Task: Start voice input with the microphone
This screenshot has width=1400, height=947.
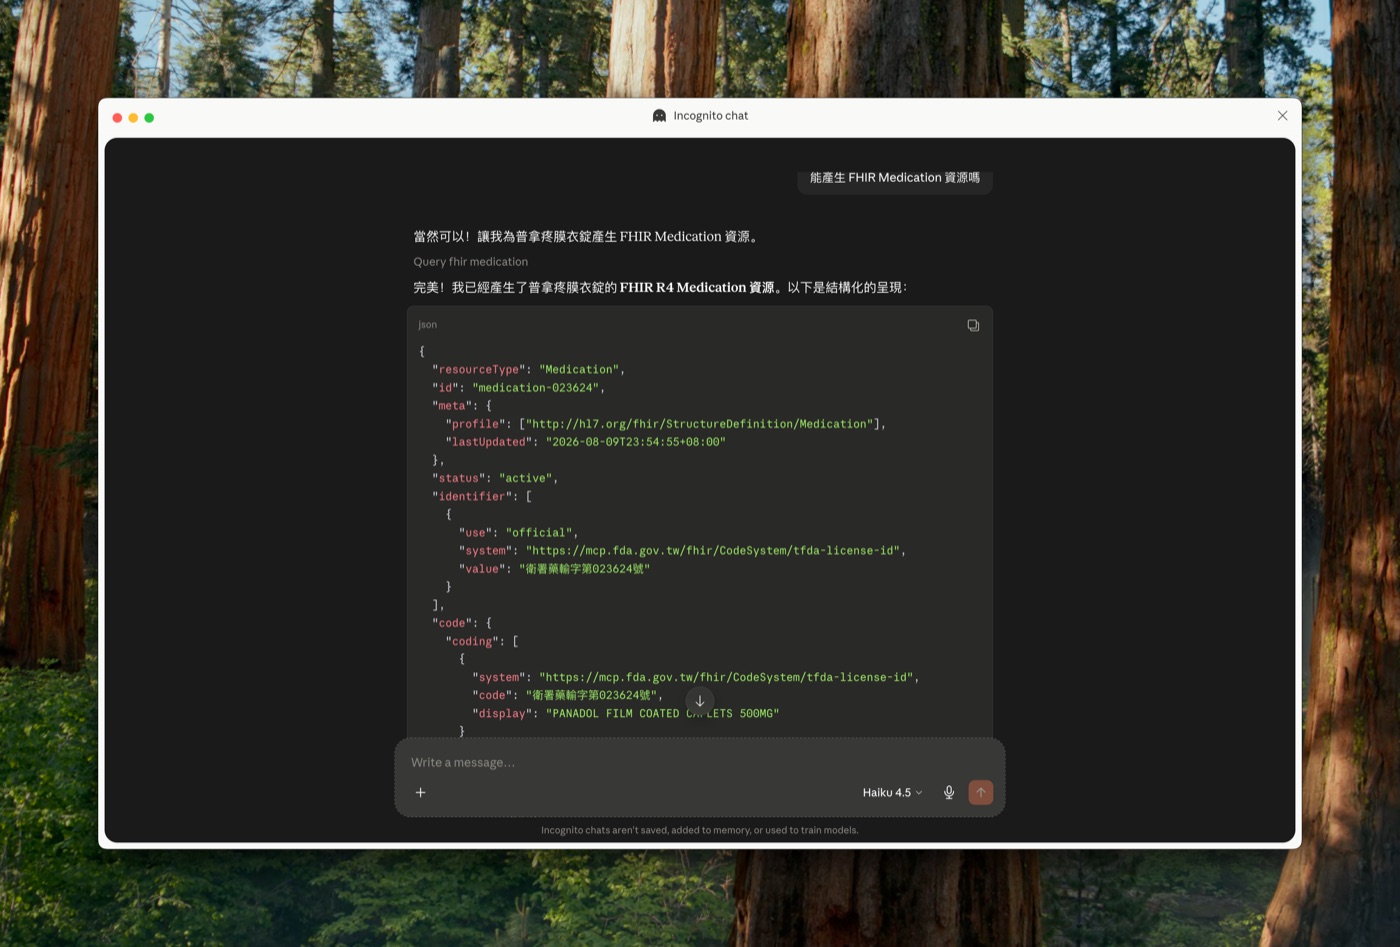Action: click(x=949, y=792)
